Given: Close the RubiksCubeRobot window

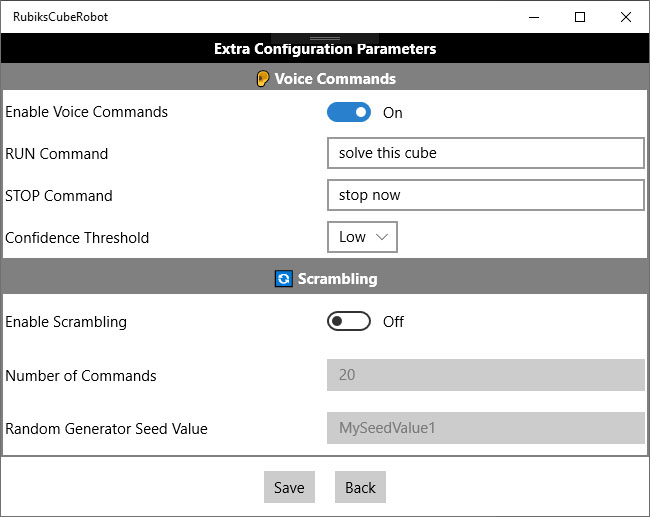Looking at the screenshot, I should 626,17.
